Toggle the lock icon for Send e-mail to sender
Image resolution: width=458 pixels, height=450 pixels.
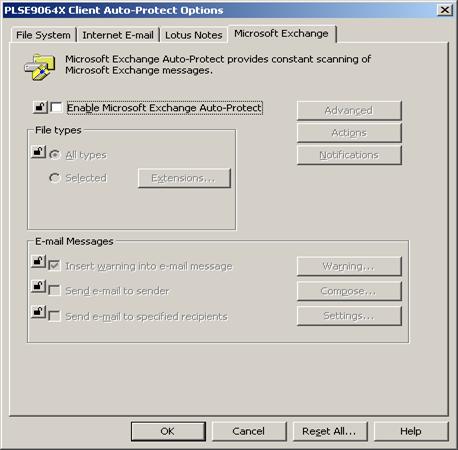coord(38,287)
